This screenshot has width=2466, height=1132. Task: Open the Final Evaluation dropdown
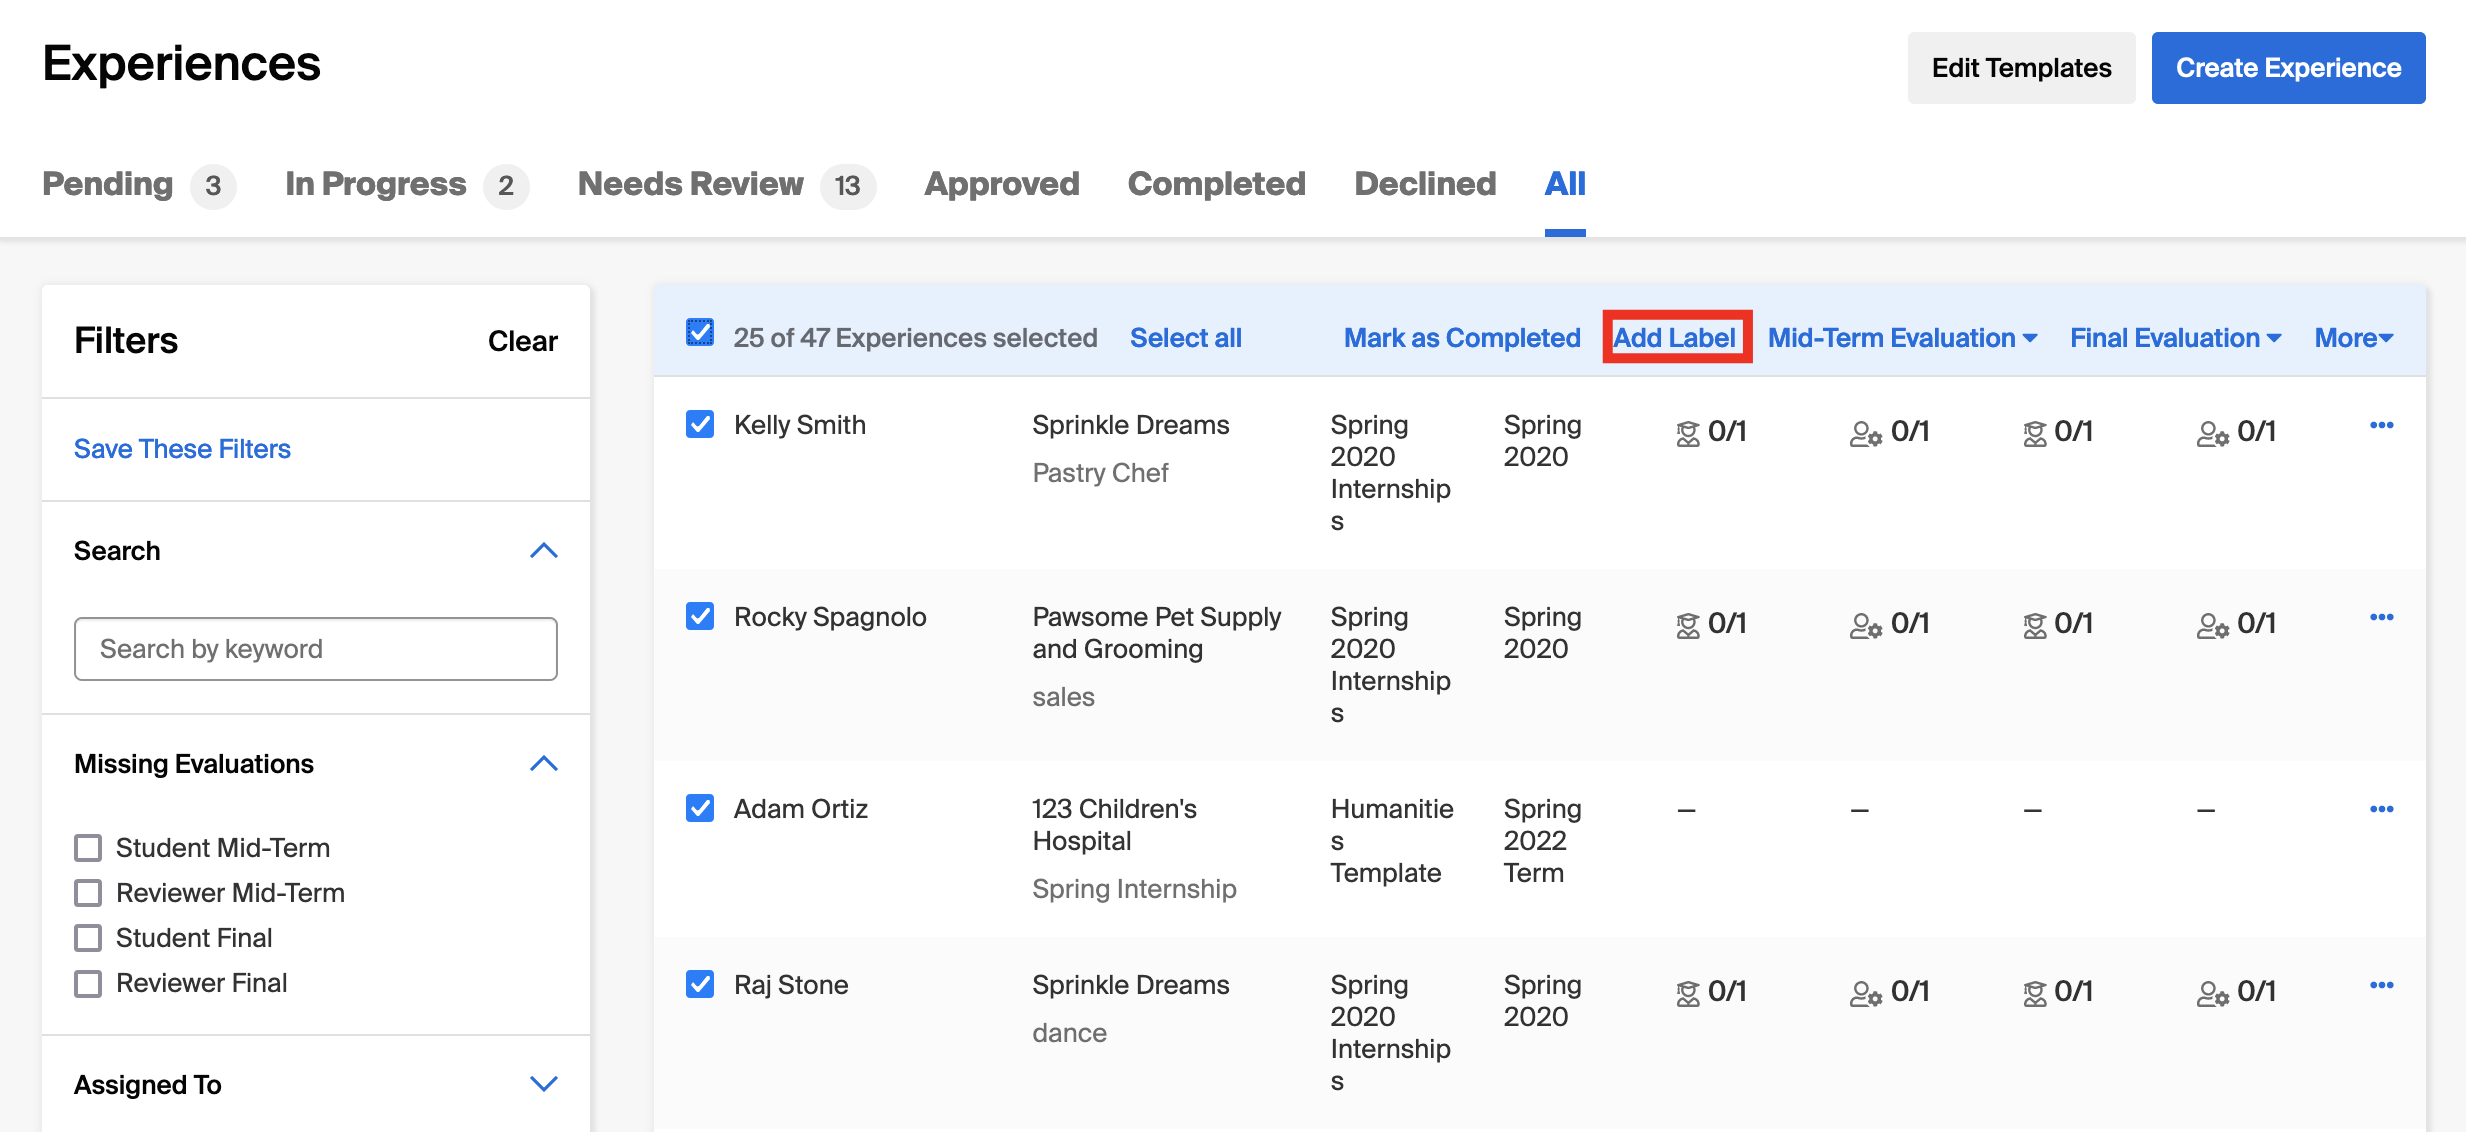pos(2176,338)
